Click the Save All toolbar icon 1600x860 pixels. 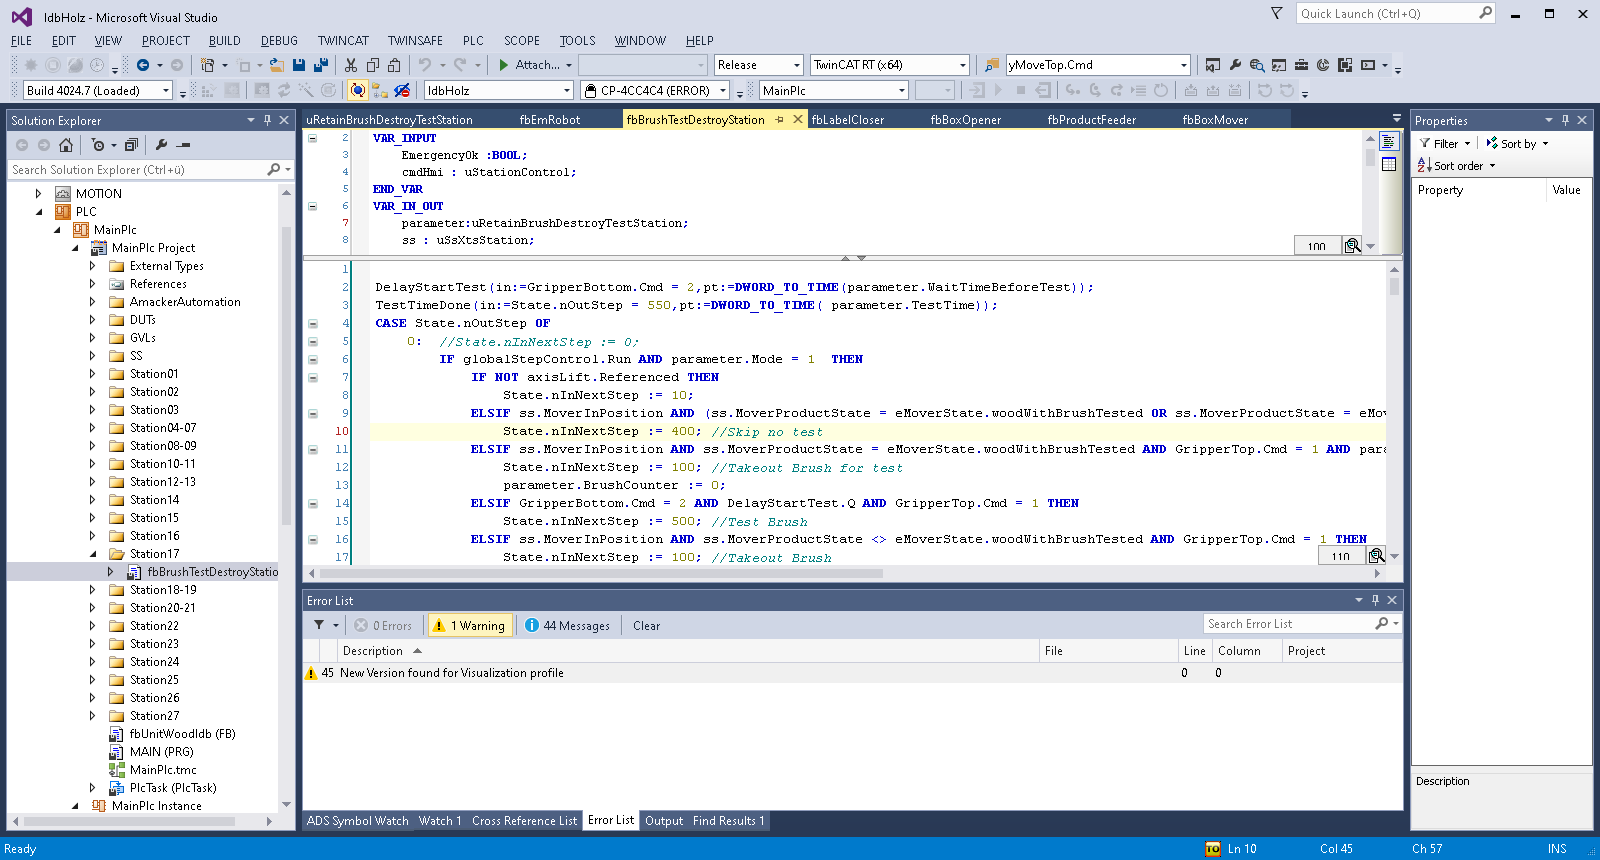(321, 65)
